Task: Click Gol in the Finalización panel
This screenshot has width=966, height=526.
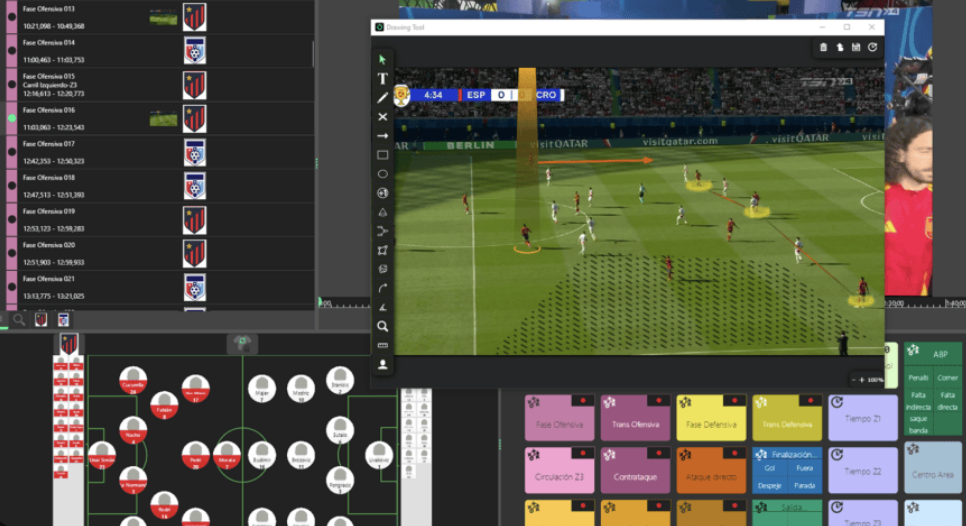Action: (x=769, y=469)
